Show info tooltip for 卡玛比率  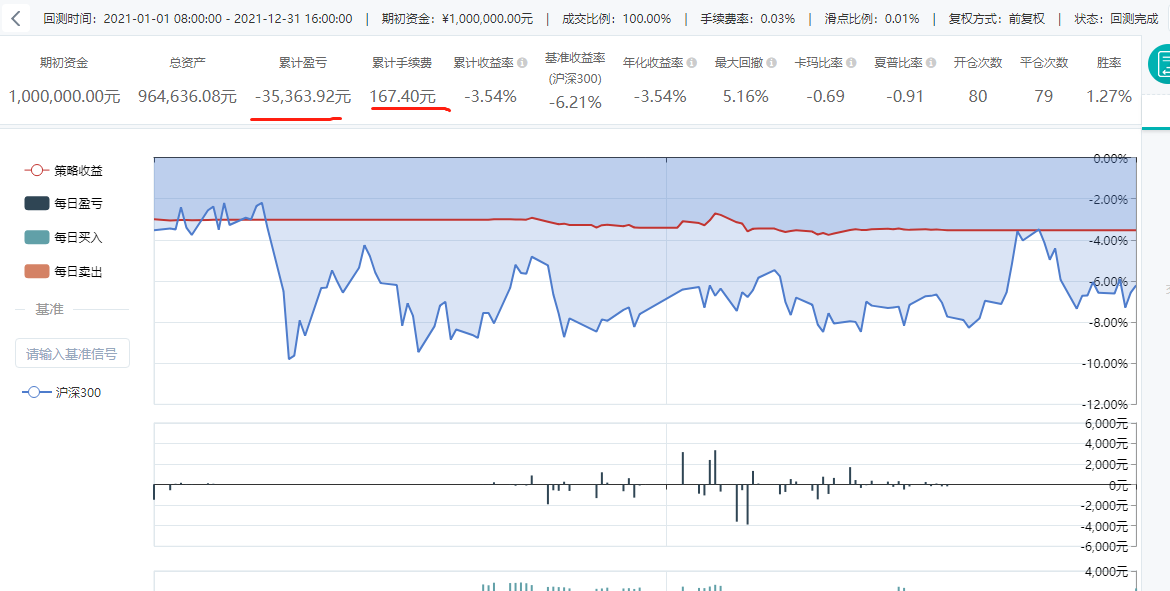coord(851,63)
